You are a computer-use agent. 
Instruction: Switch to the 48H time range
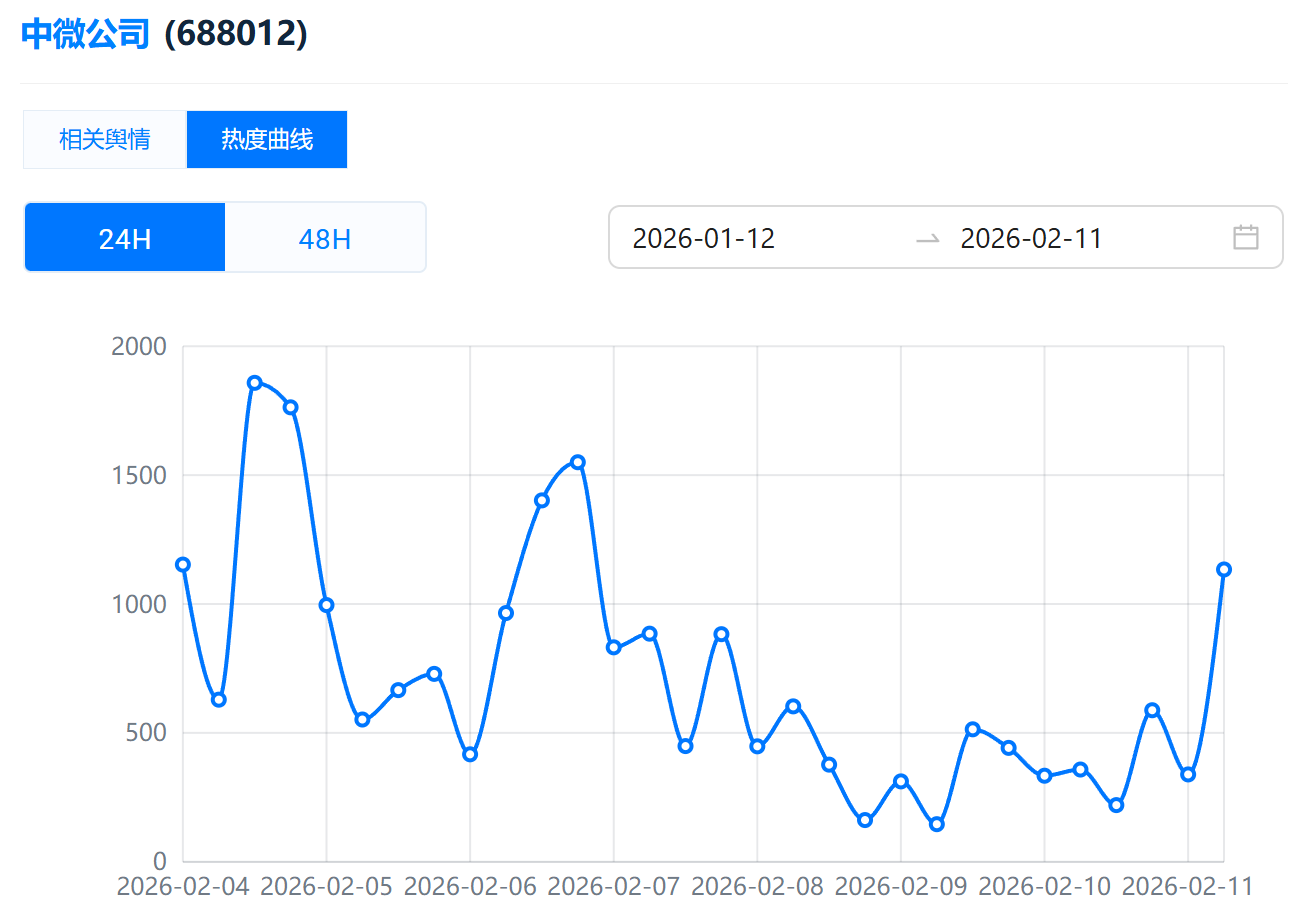325,238
